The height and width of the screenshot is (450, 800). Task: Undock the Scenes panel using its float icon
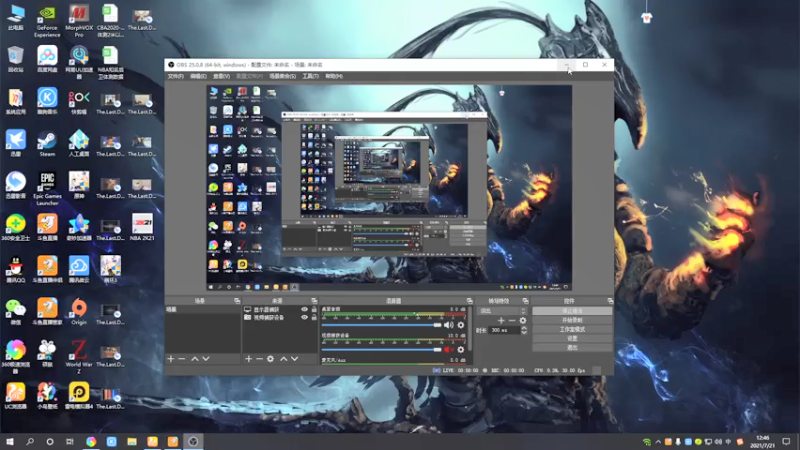point(237,301)
